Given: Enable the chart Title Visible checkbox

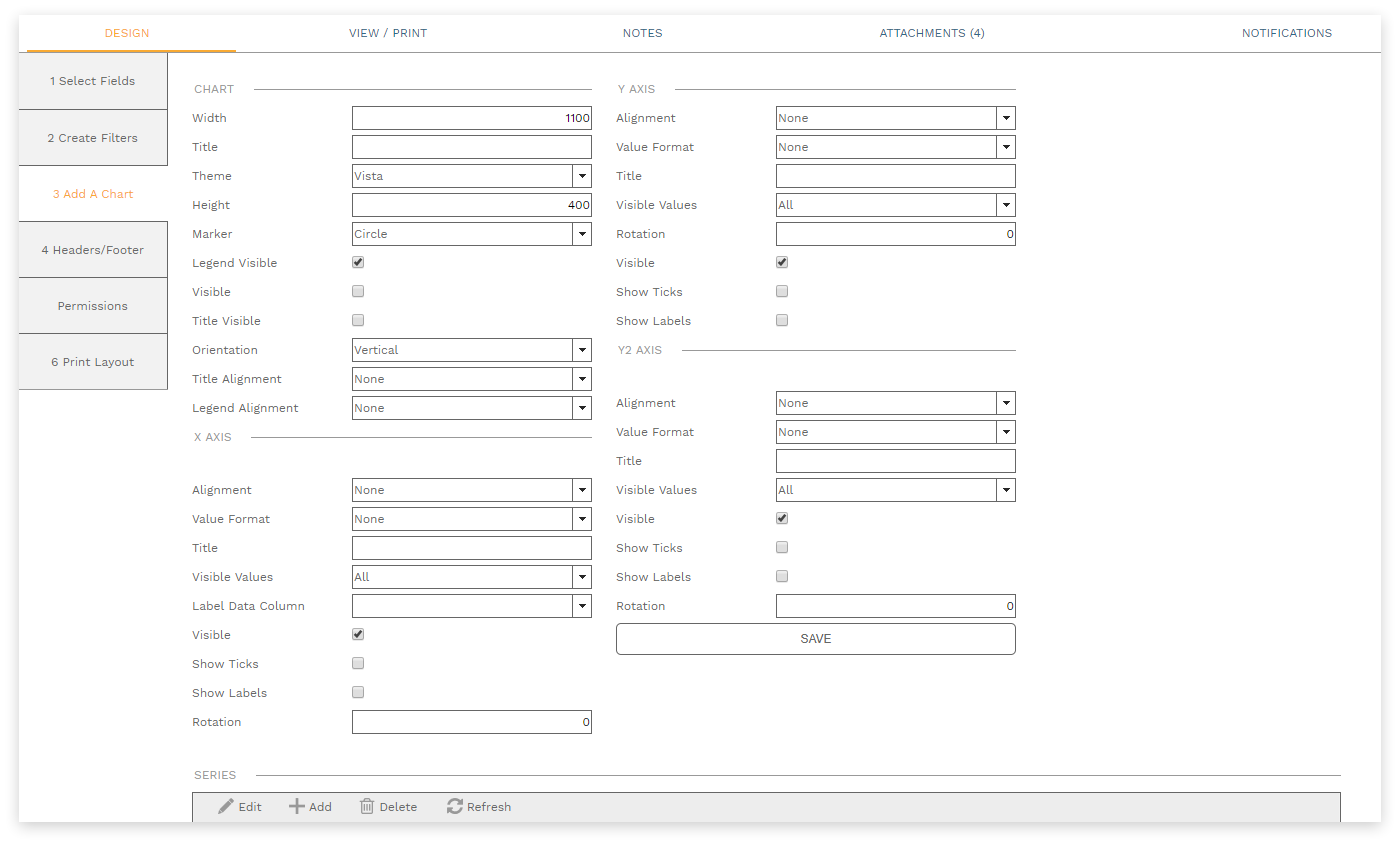Looking at the screenshot, I should click(358, 321).
